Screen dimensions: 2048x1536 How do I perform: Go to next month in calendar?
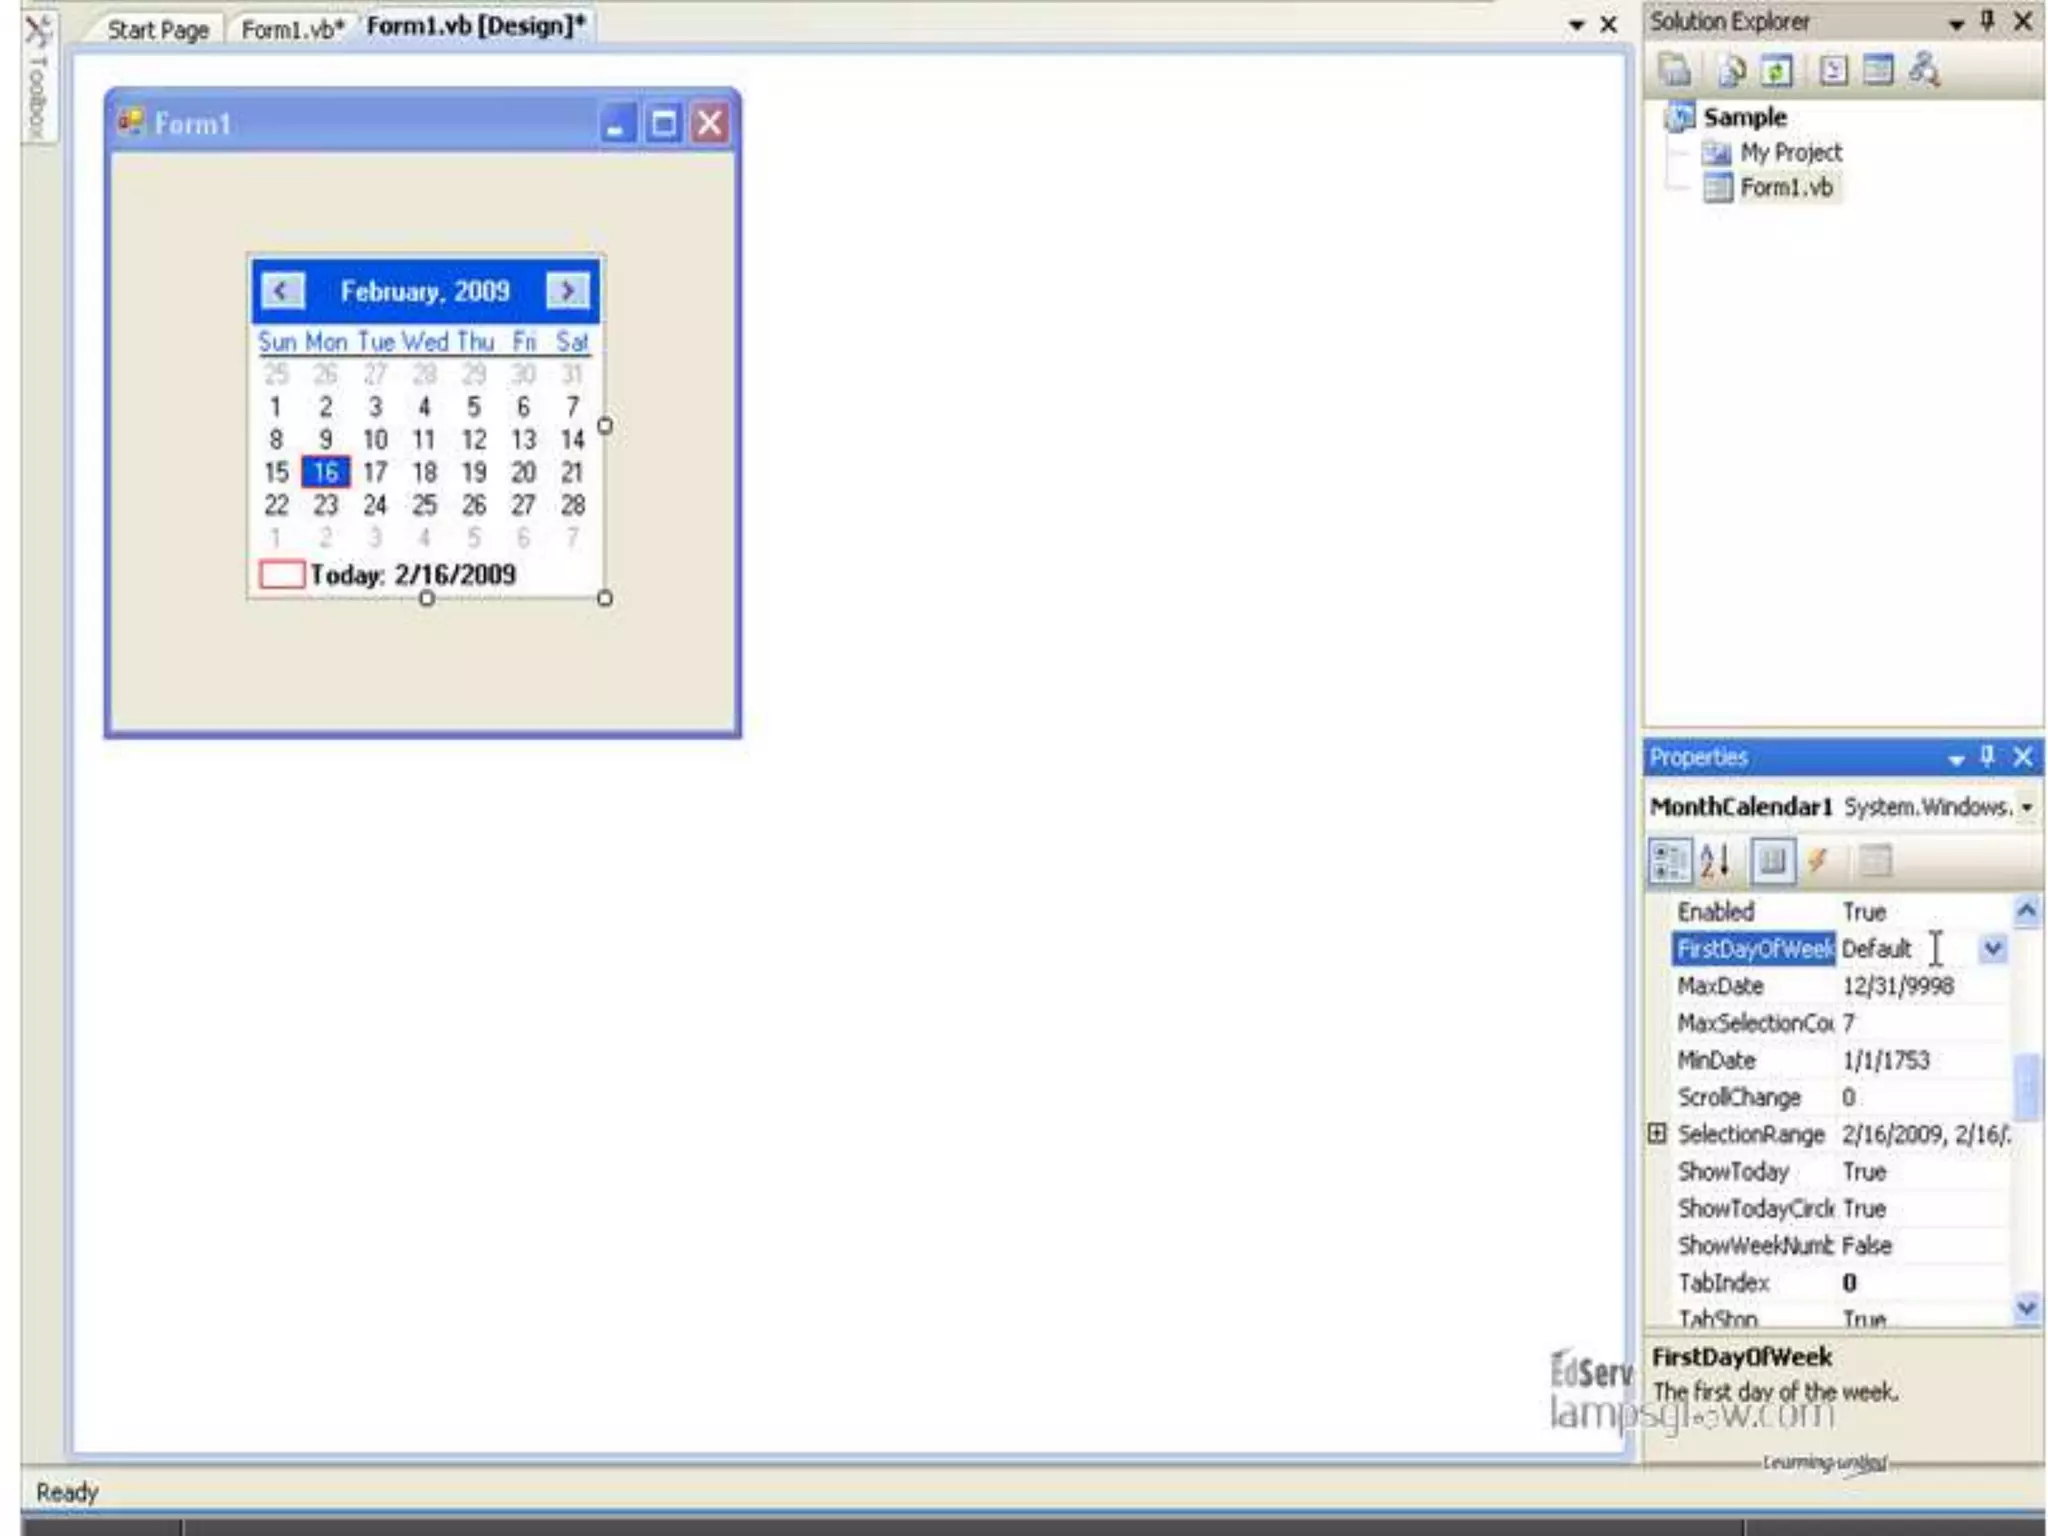point(567,291)
